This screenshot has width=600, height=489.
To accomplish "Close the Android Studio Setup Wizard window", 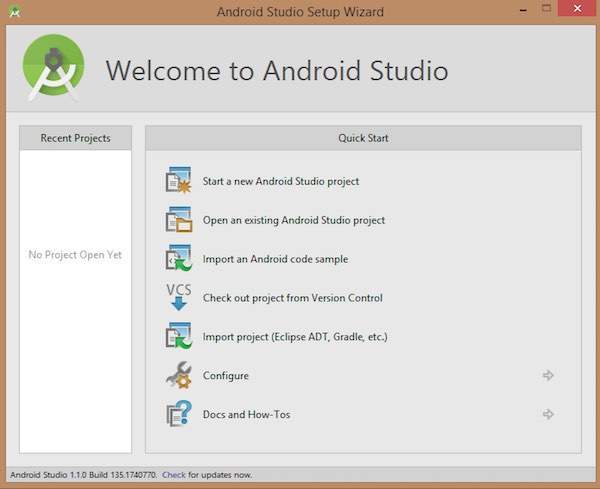I will click(577, 8).
